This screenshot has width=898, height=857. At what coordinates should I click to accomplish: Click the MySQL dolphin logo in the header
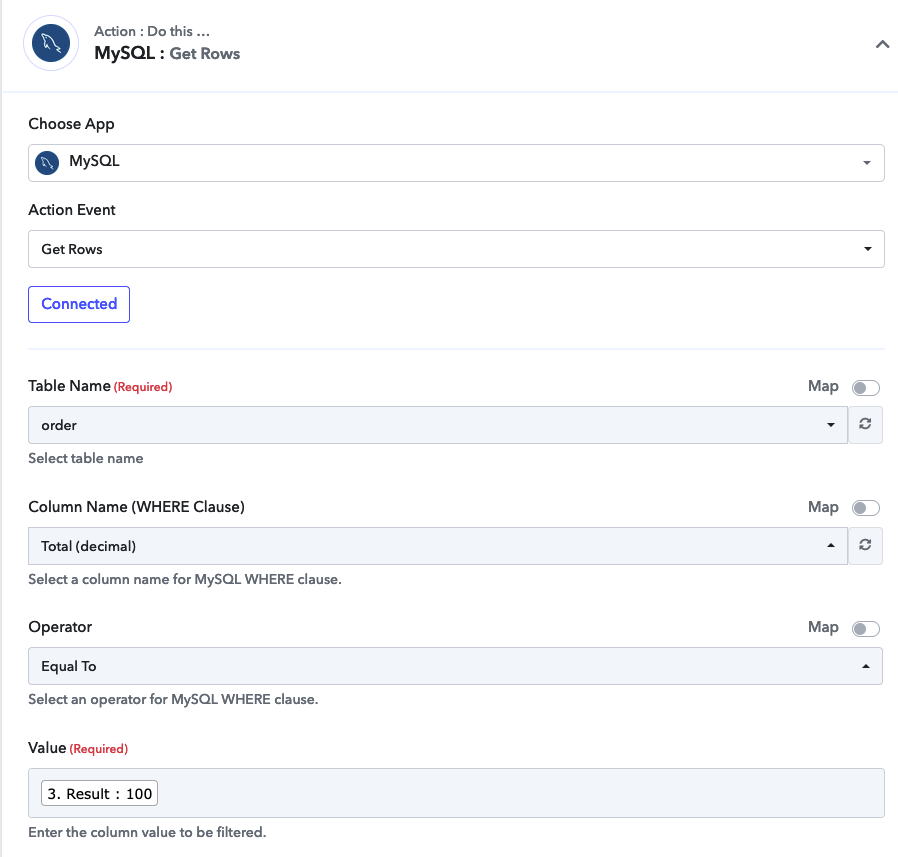(51, 43)
